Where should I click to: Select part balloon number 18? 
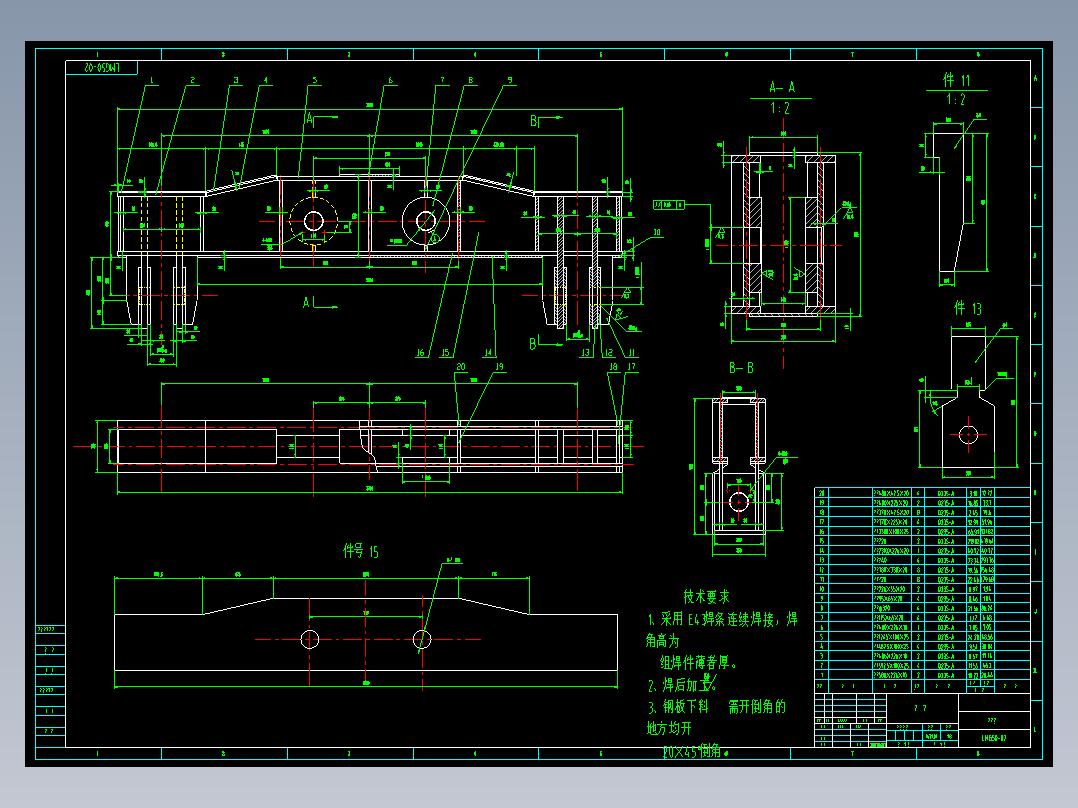coord(613,367)
